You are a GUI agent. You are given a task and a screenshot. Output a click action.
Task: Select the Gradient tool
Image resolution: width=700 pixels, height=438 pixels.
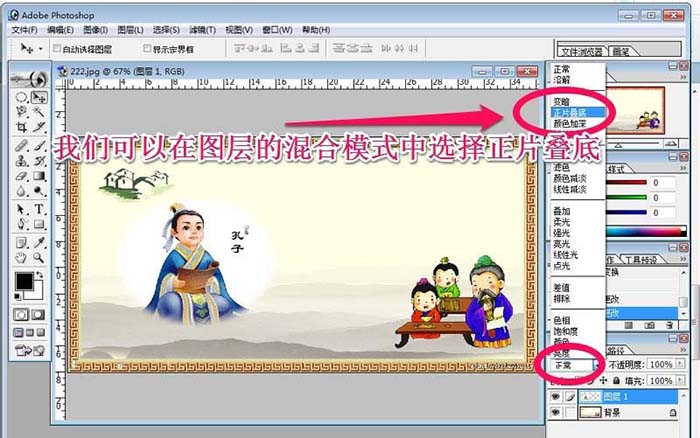(x=39, y=176)
